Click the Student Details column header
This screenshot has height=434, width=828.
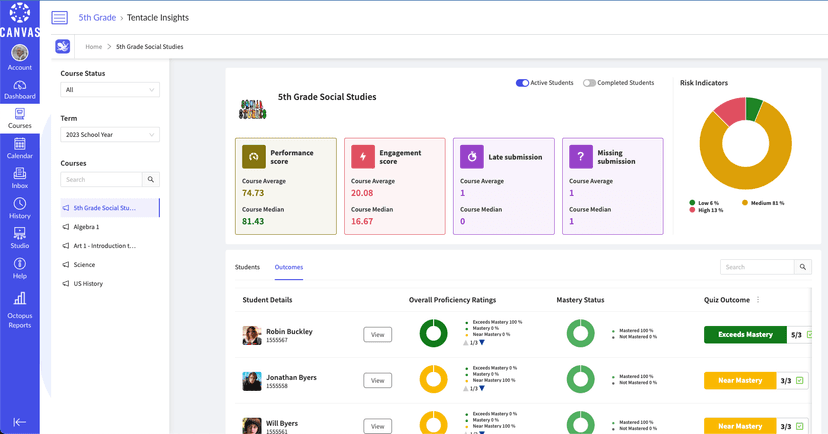pos(267,300)
